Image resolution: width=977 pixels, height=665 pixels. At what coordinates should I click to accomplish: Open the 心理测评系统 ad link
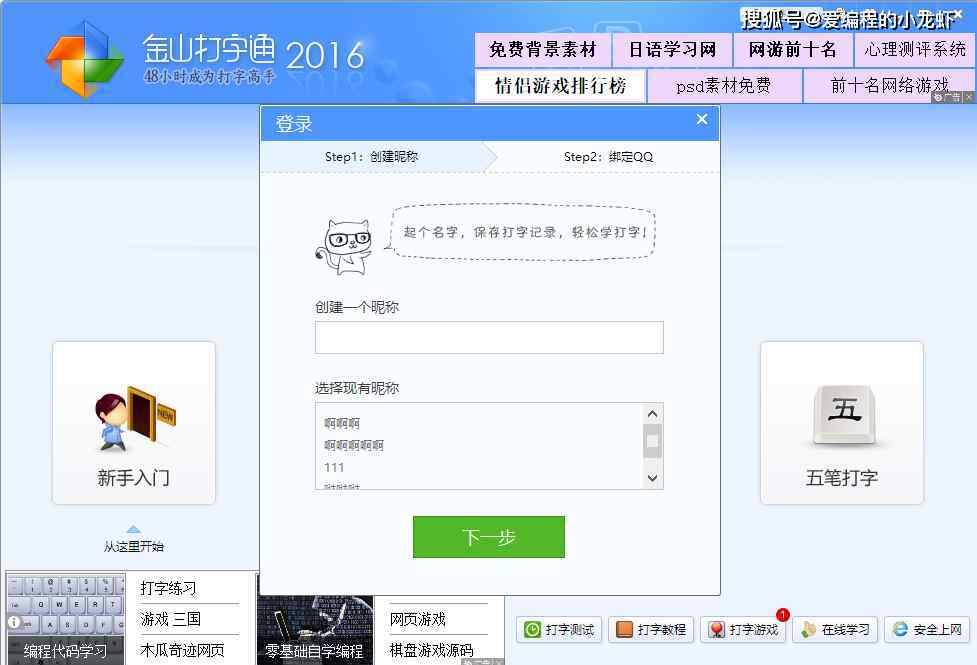[x=914, y=50]
